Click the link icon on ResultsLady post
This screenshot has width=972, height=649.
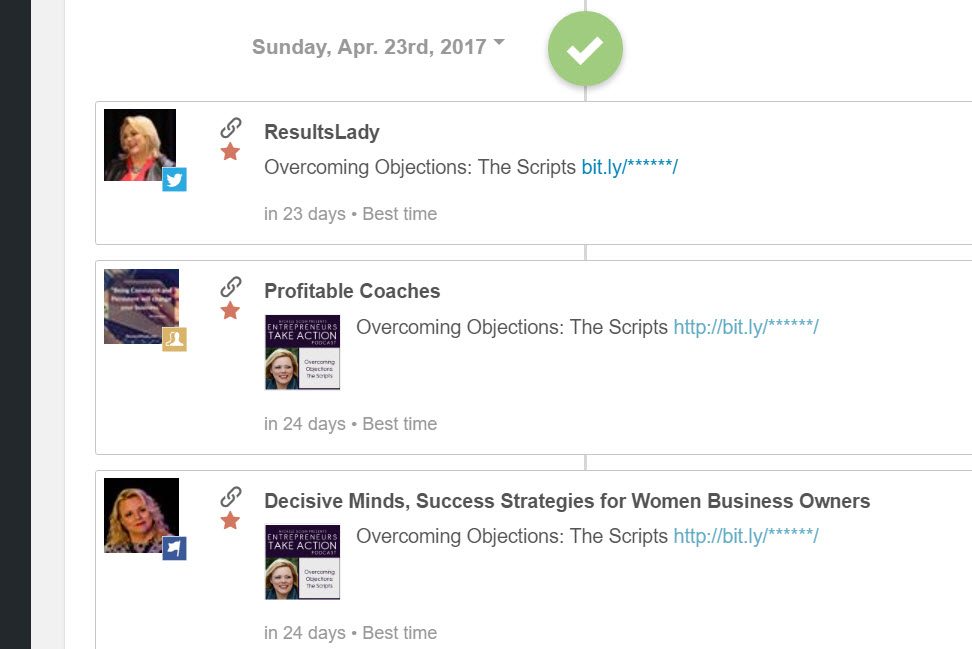[231, 128]
